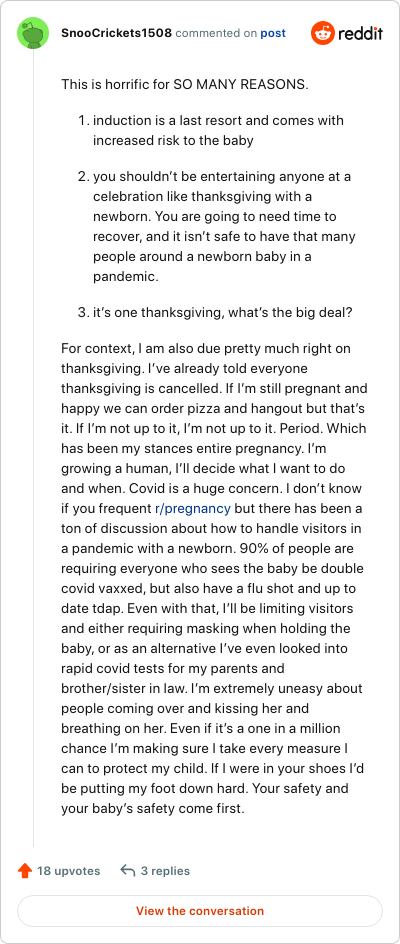
Task: Click the "18 upvotes" count
Action: [x=69, y=871]
